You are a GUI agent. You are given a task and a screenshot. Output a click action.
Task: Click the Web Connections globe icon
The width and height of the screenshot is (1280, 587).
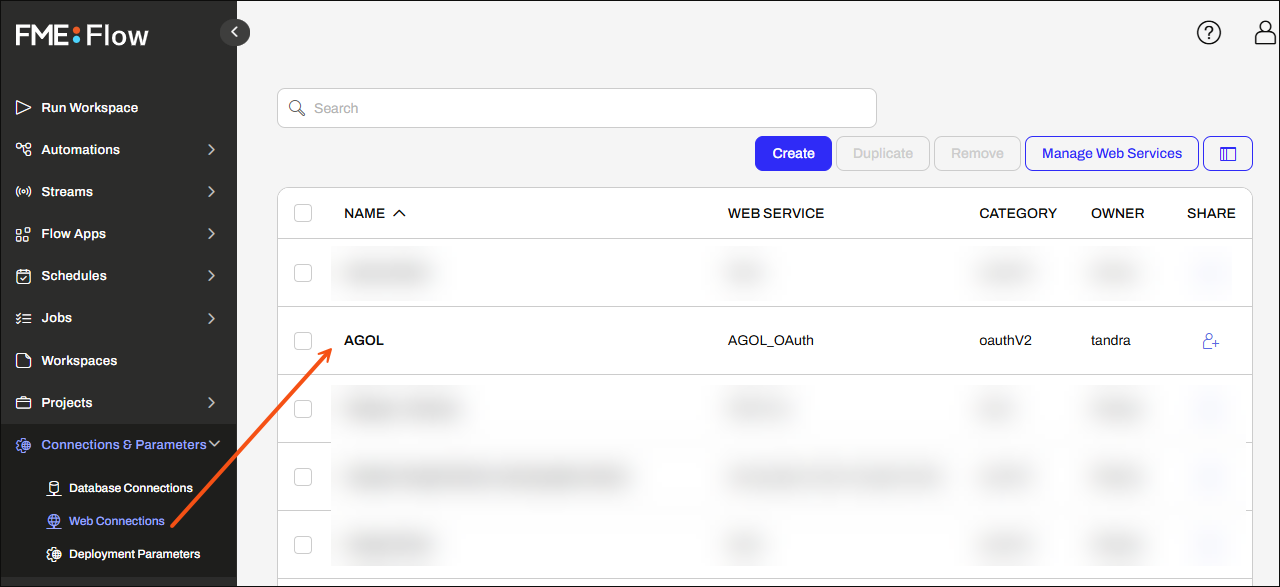pos(54,521)
